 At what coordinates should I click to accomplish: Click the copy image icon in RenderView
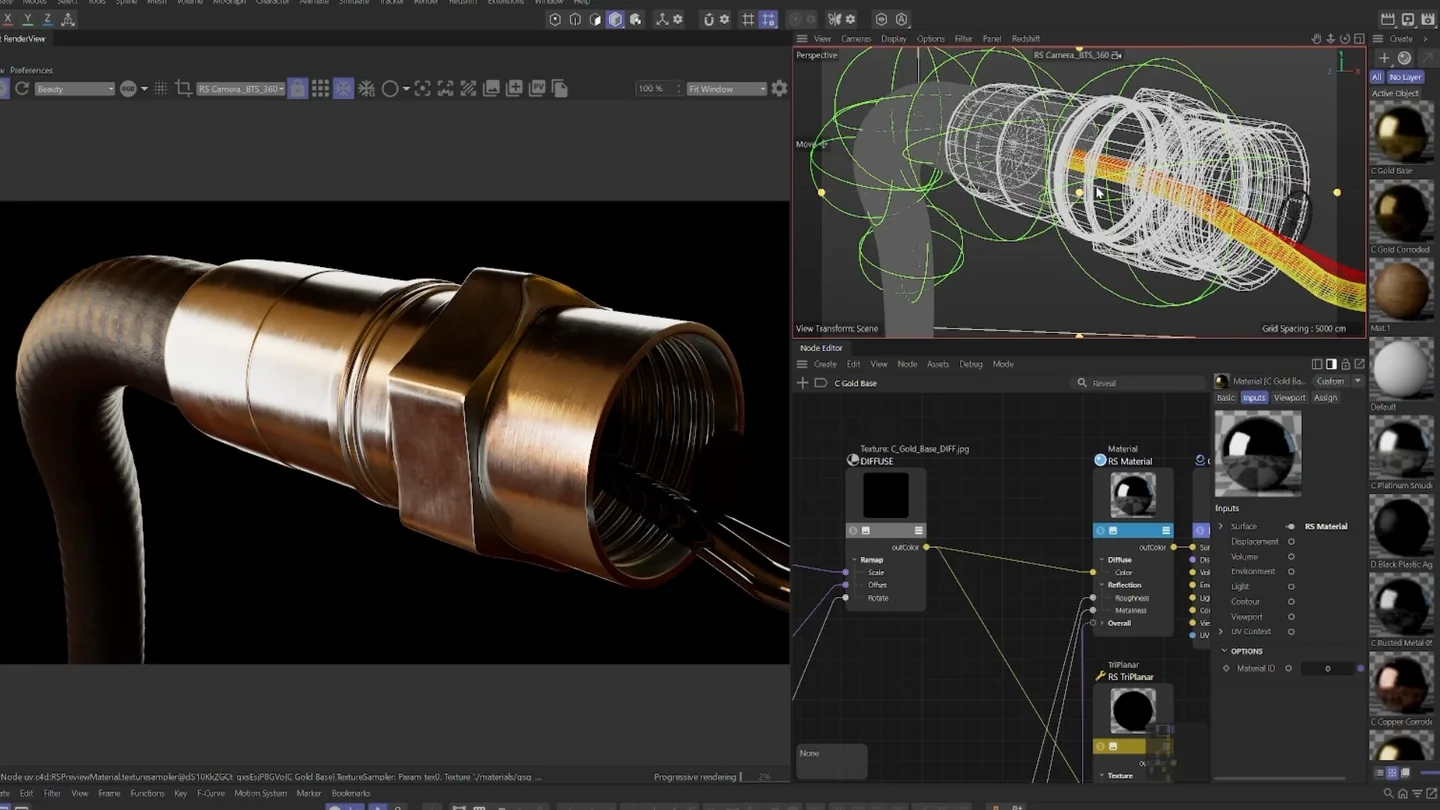[559, 89]
